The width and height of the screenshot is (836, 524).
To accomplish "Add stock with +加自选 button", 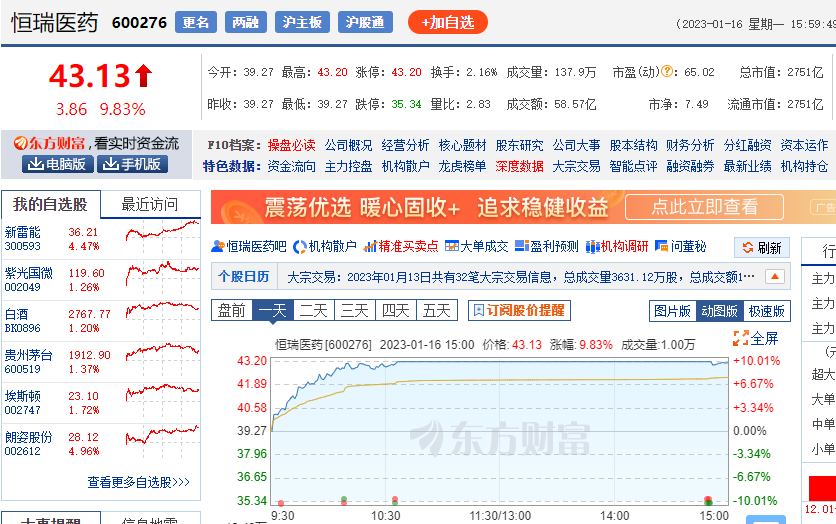I will pos(448,22).
